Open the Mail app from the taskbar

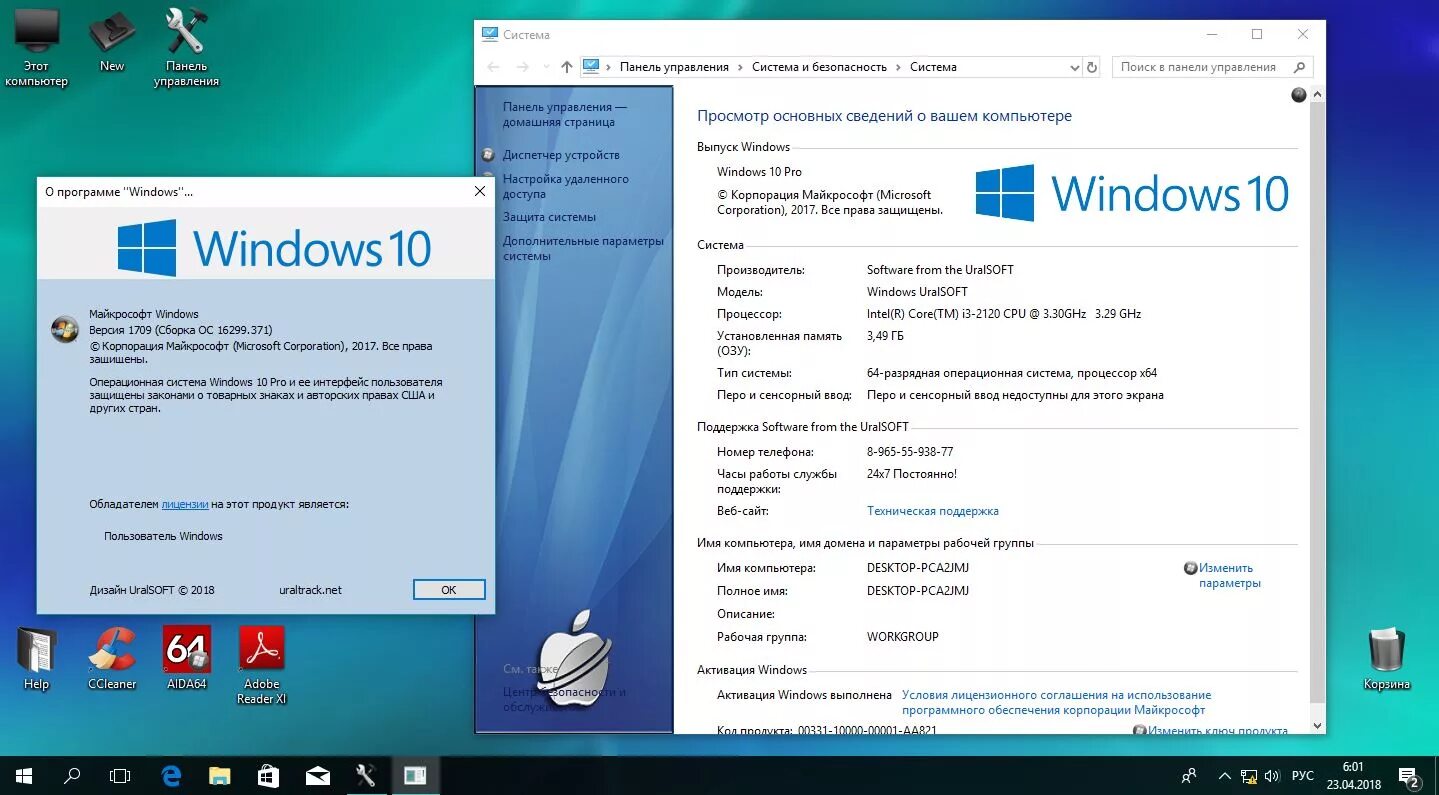click(x=317, y=775)
